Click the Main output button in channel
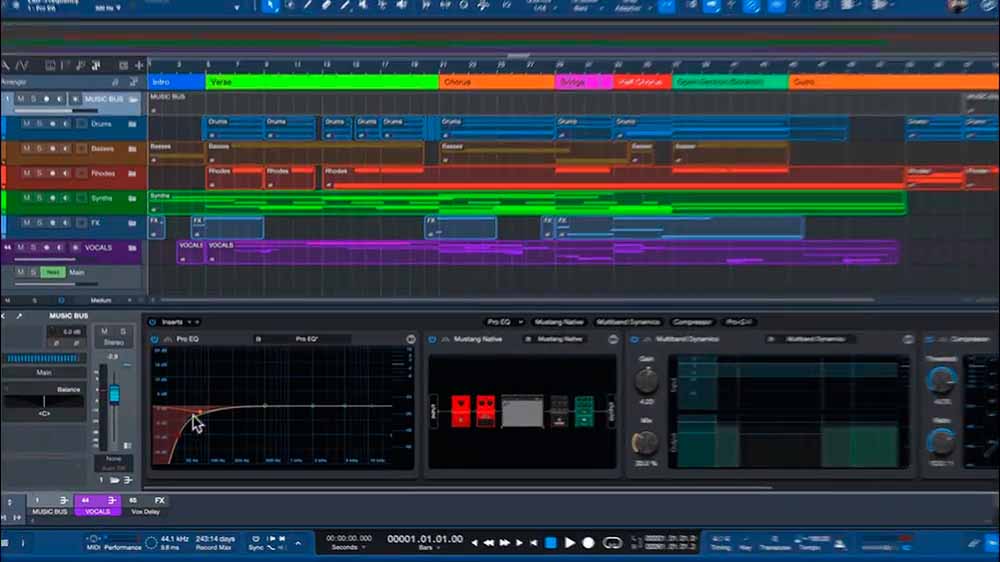Screen dimensions: 1000x562 pos(44,373)
